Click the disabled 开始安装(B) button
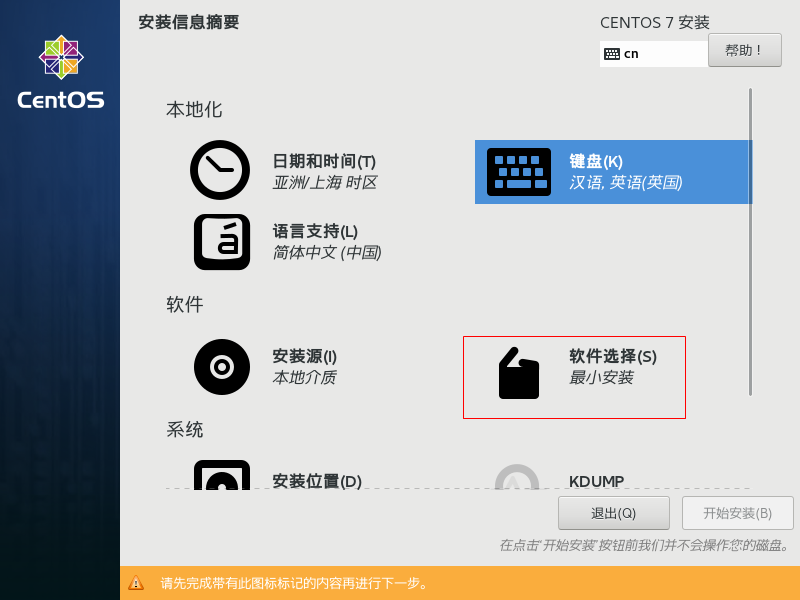 pyautogui.click(x=737, y=512)
